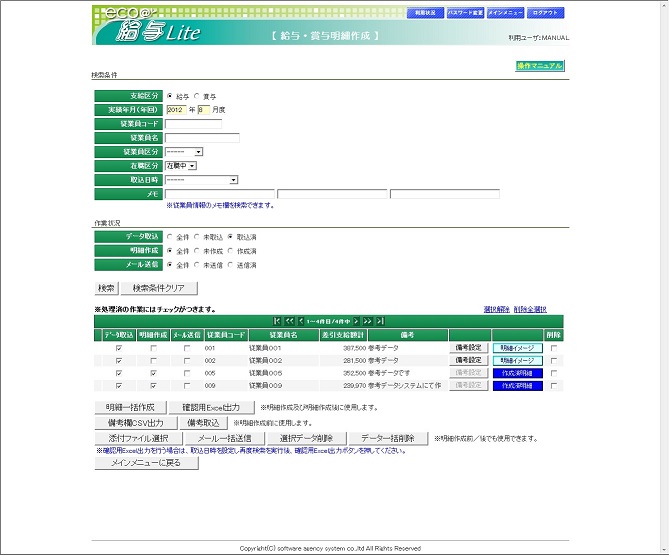The width and height of the screenshot is (669, 555).
Task: Open 作成済明細 for employee 005
Action: click(518, 373)
